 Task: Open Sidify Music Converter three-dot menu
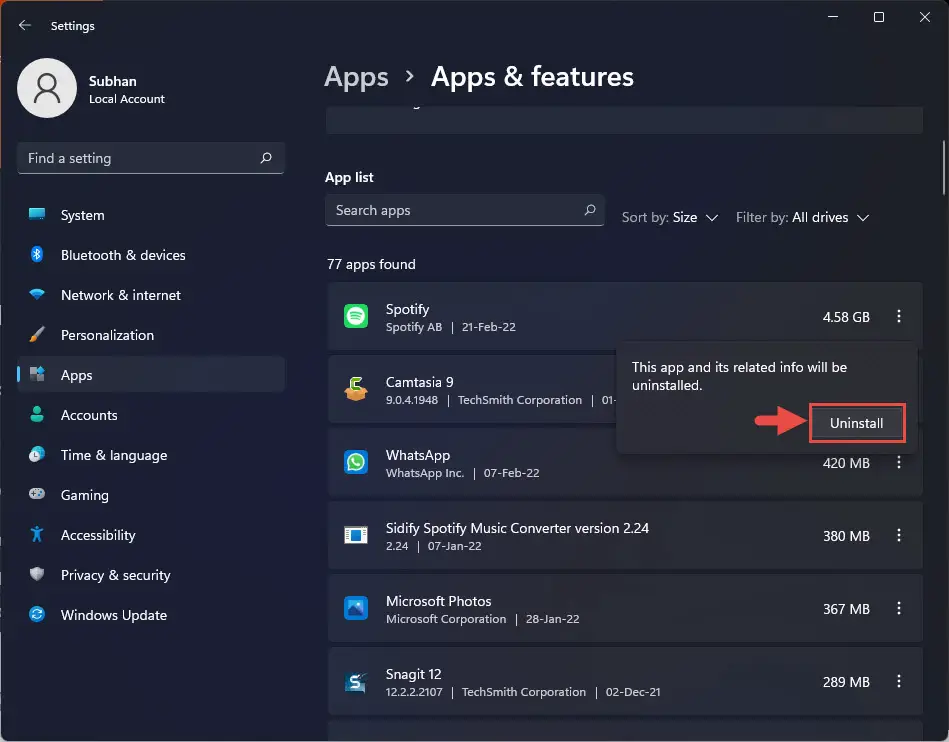[x=899, y=536]
